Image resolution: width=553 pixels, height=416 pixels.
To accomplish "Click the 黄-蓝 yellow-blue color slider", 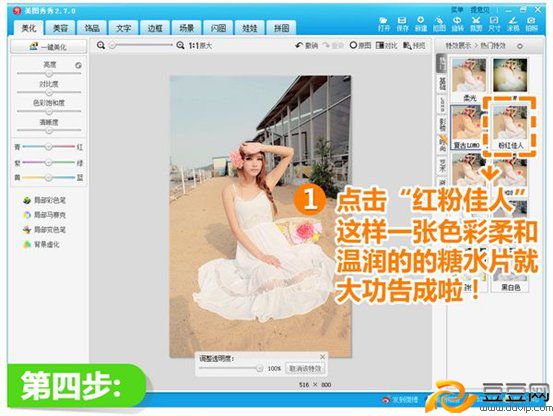I will coord(49,177).
